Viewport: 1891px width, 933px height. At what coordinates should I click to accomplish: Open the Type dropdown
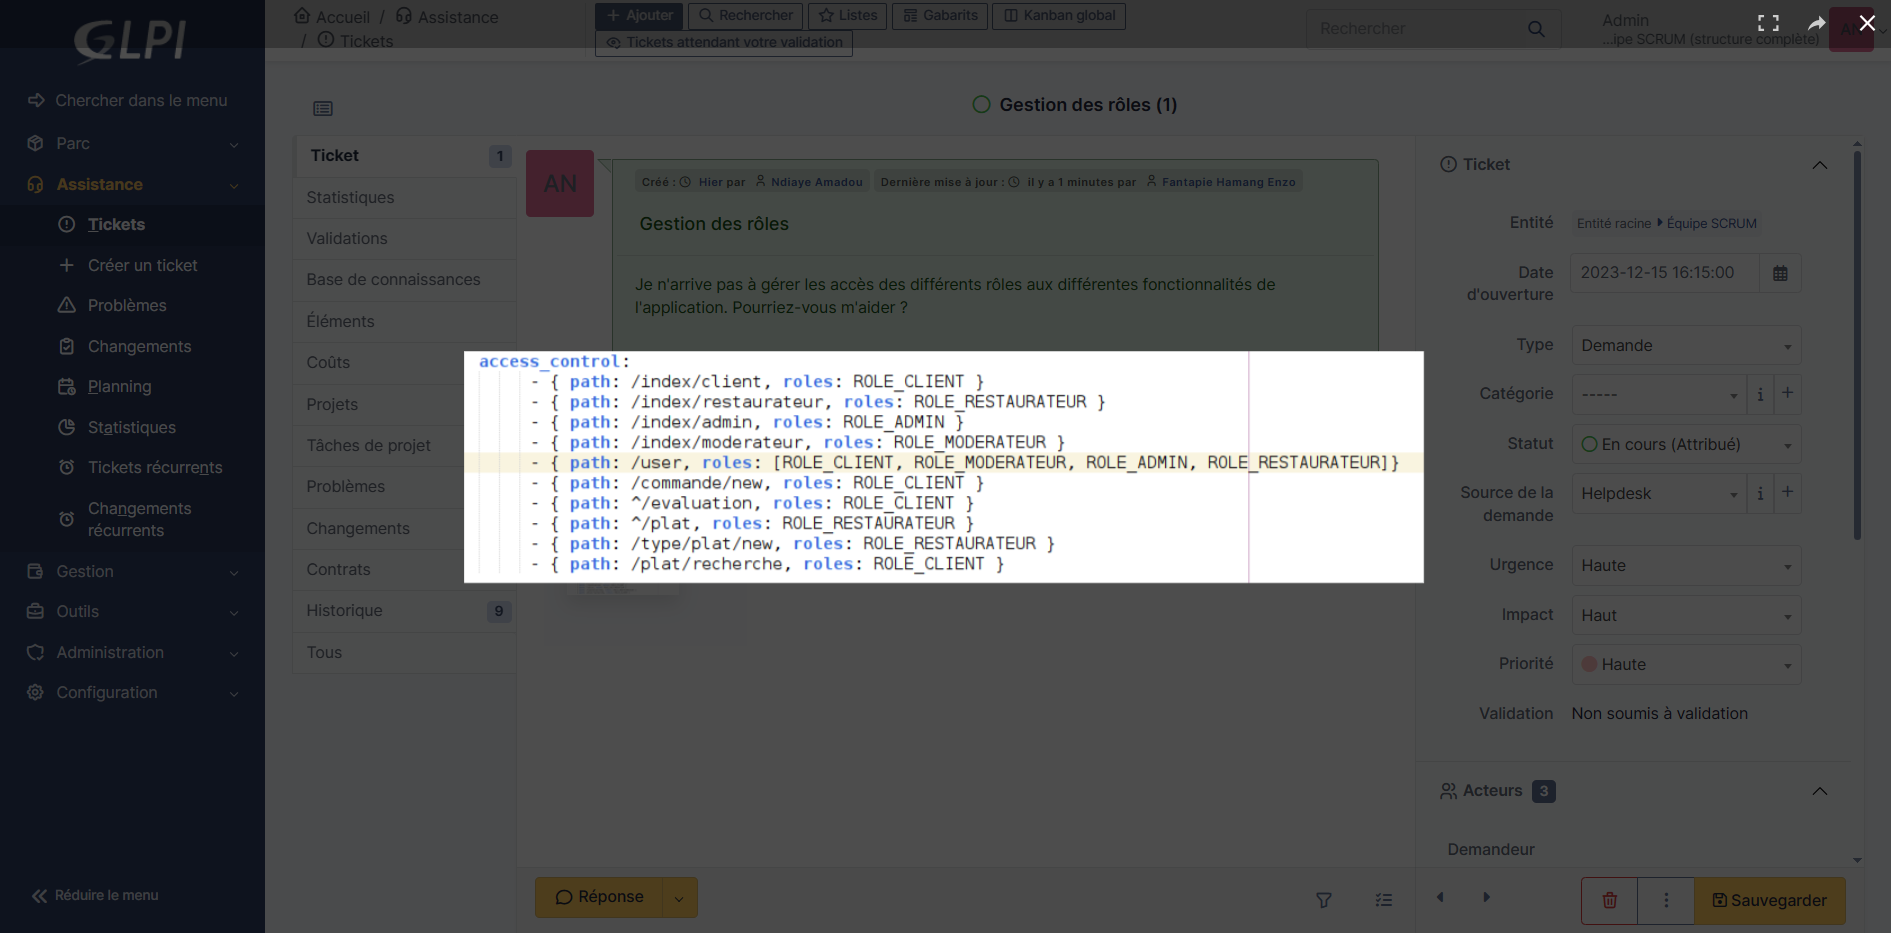point(1686,346)
